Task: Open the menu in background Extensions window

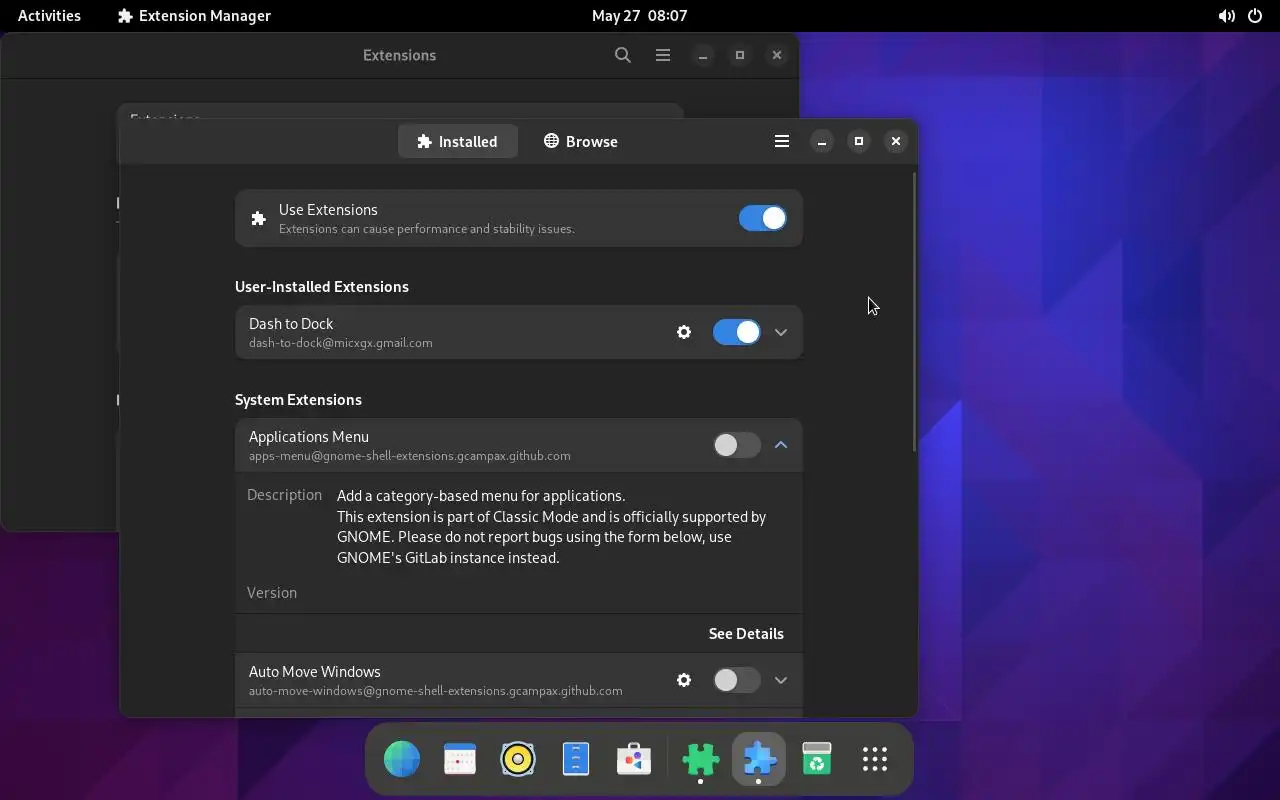Action: (x=663, y=55)
